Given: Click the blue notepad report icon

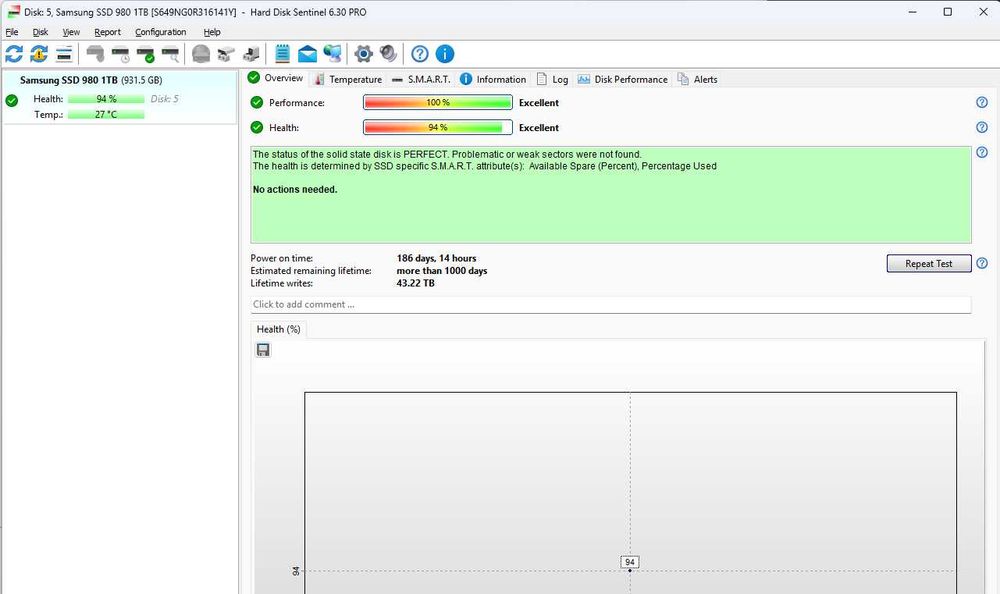Looking at the screenshot, I should click(x=282, y=54).
